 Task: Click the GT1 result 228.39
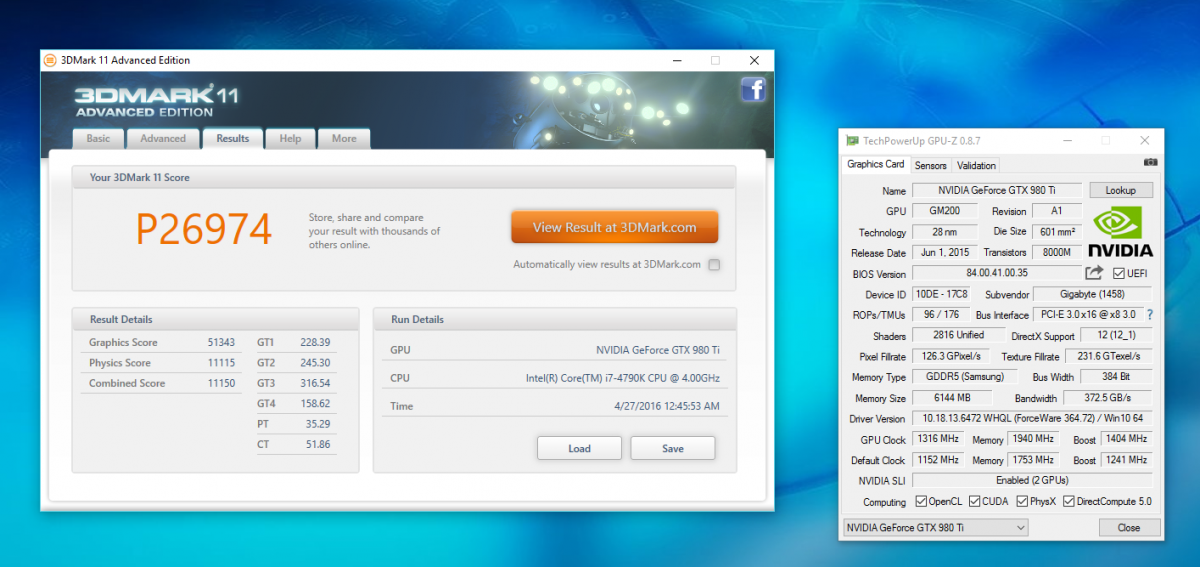pos(315,342)
